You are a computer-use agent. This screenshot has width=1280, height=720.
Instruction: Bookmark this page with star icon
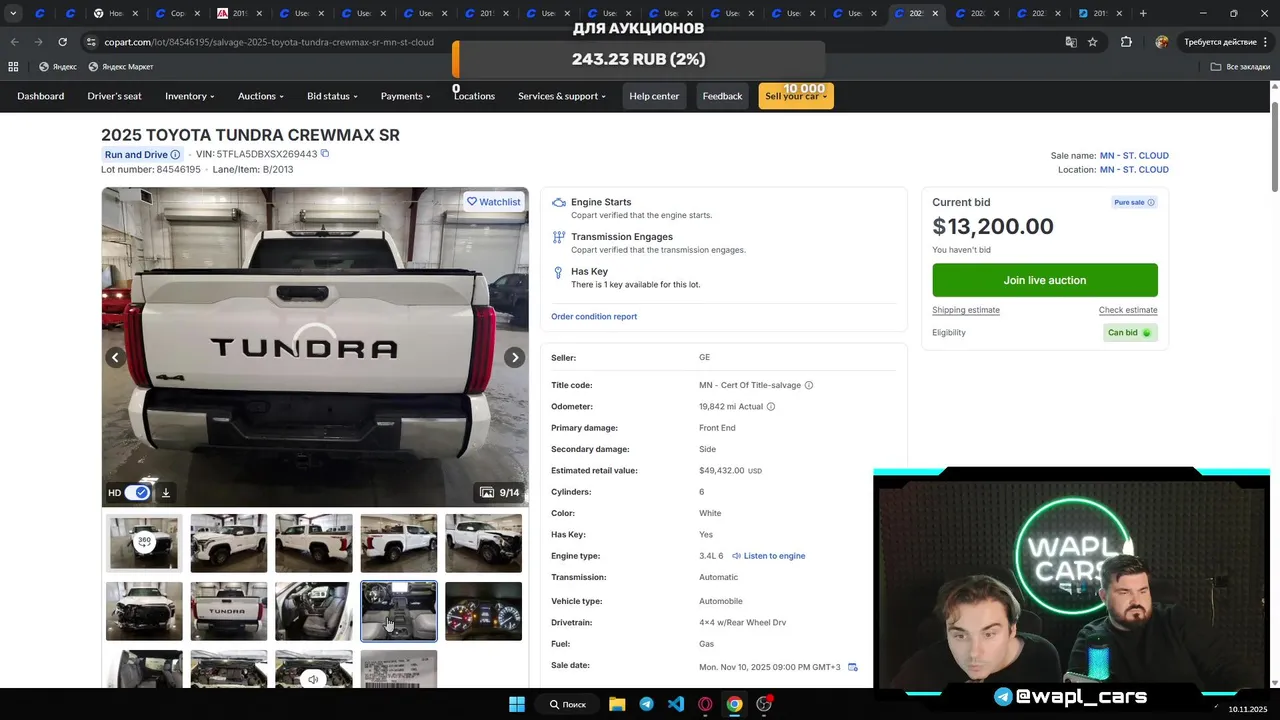[1093, 42]
